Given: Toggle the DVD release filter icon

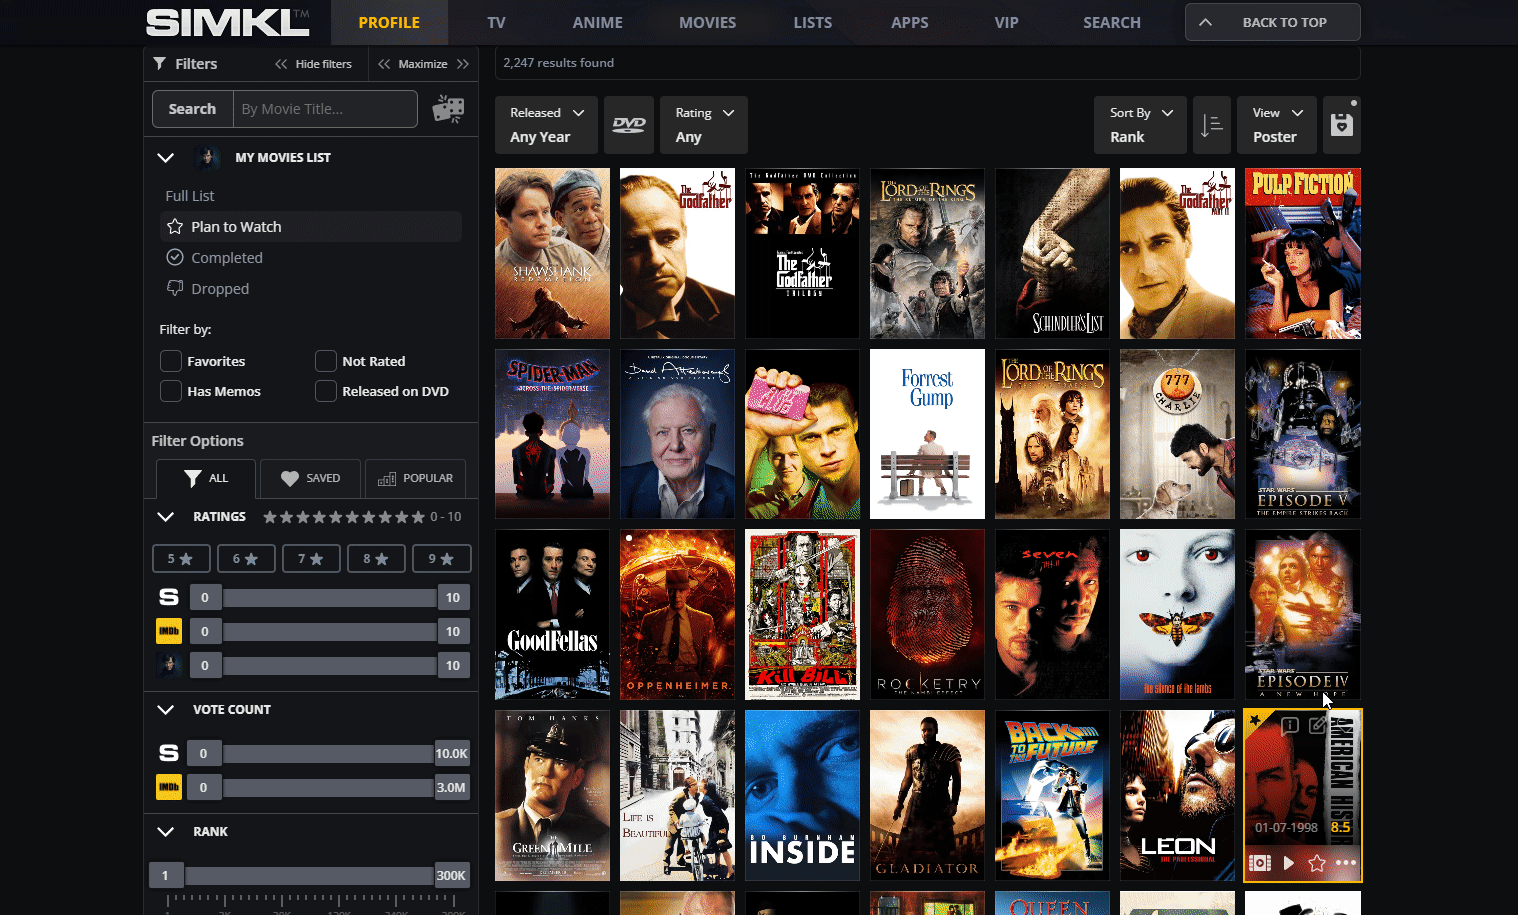Looking at the screenshot, I should (x=629, y=125).
